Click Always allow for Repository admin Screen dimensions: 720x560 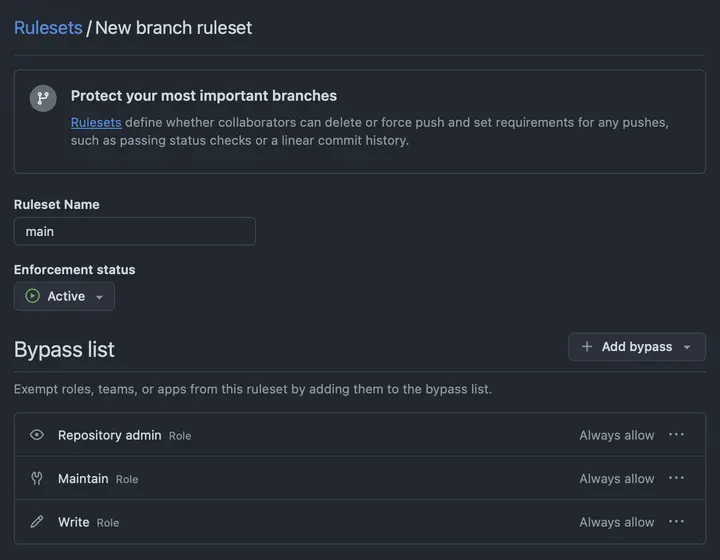(x=617, y=435)
